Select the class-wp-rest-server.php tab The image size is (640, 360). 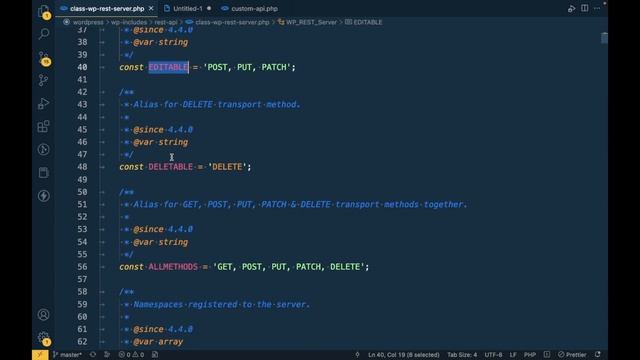click(107, 8)
